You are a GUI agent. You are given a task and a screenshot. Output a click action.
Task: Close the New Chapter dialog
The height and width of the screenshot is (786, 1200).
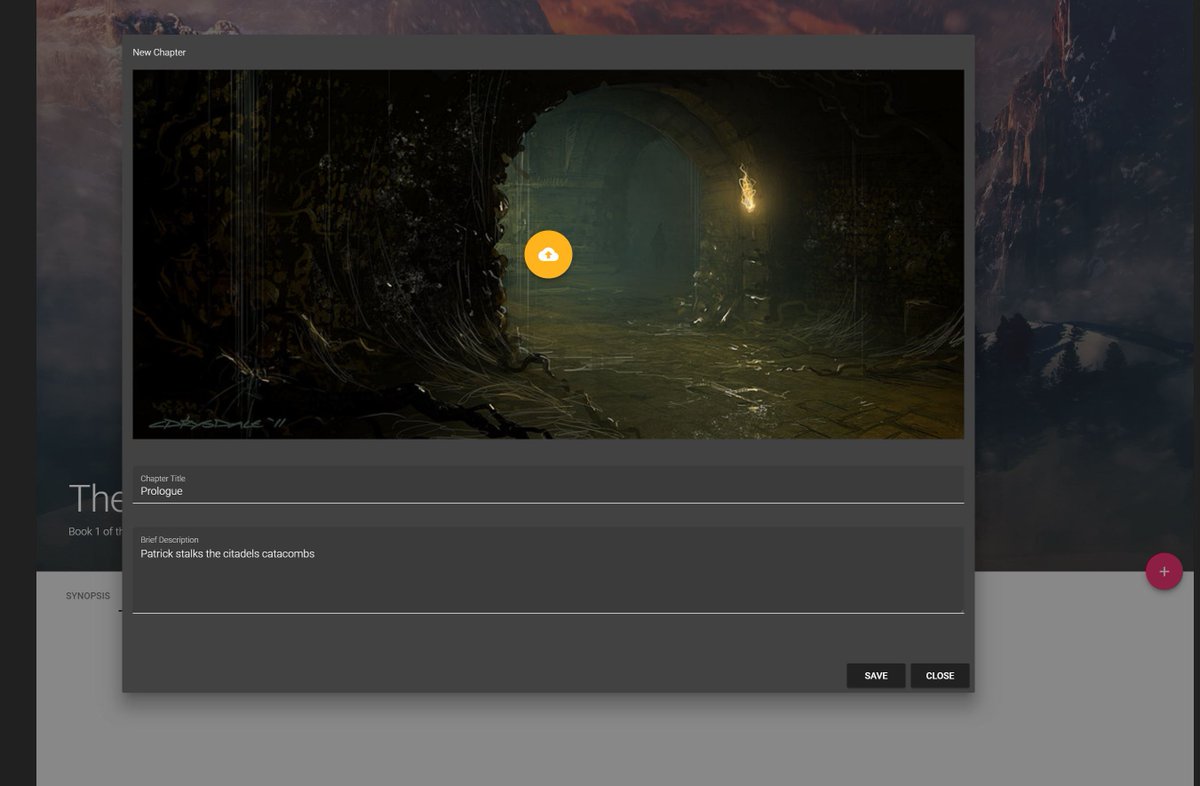pyautogui.click(x=940, y=676)
